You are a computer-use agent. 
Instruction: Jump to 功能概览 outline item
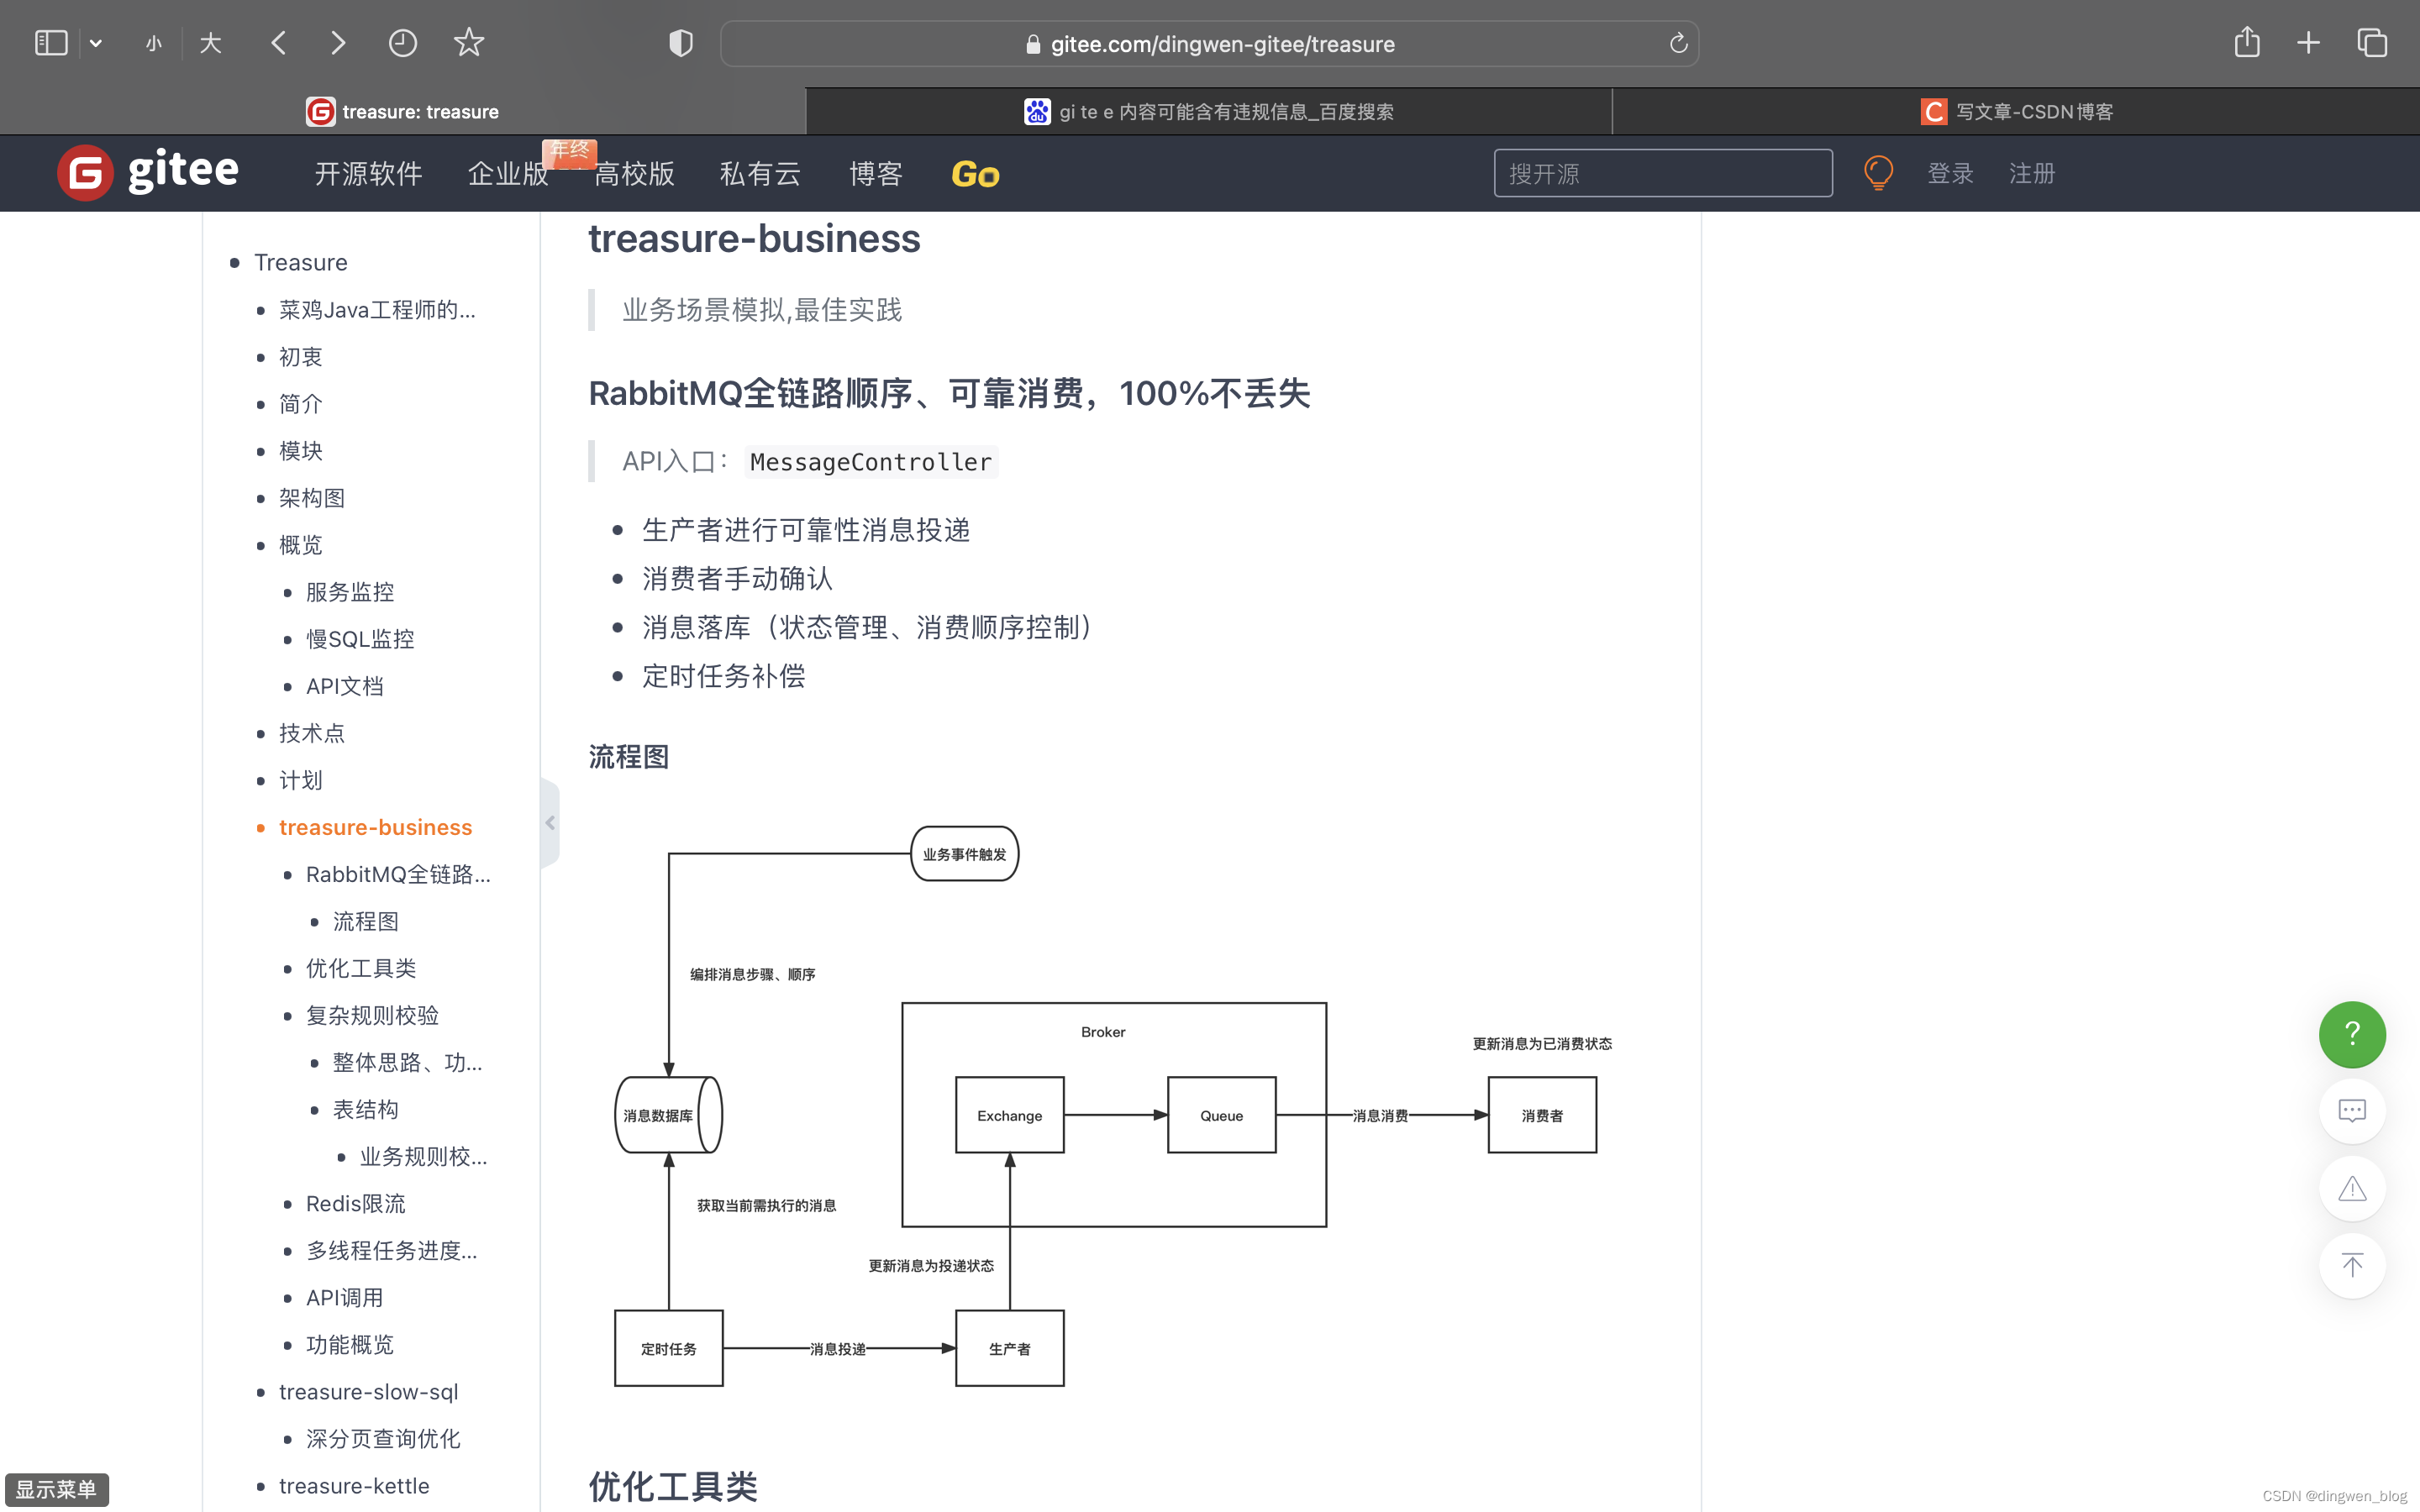[x=350, y=1344]
